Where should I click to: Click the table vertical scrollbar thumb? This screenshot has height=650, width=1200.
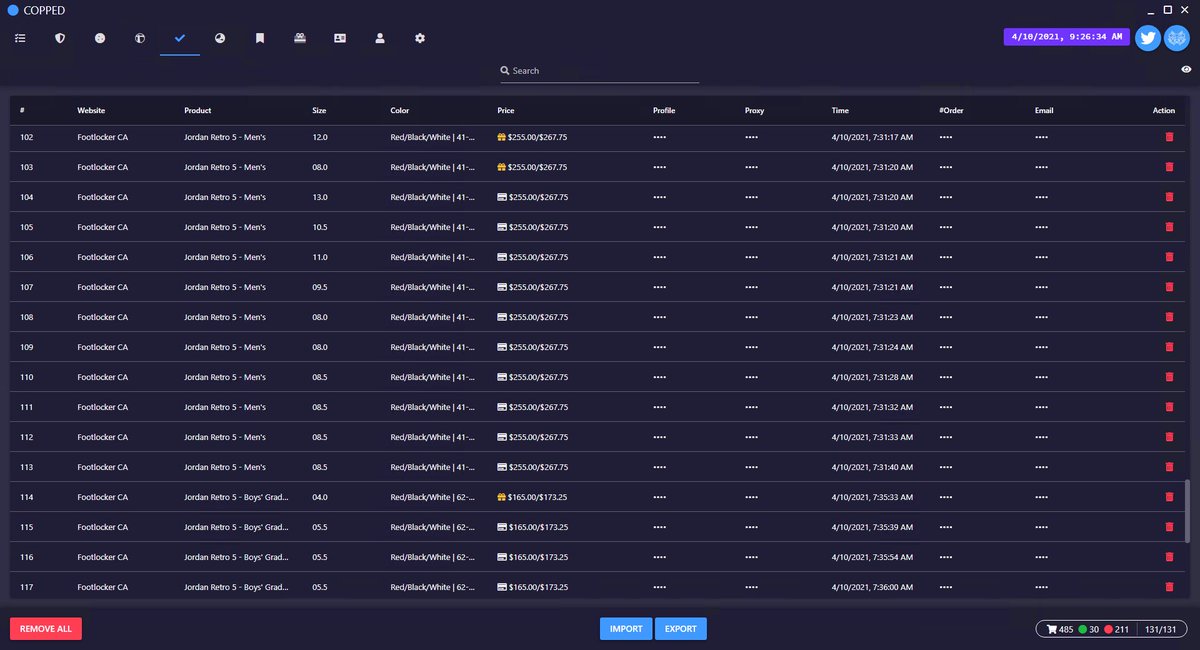pyautogui.click(x=1188, y=510)
